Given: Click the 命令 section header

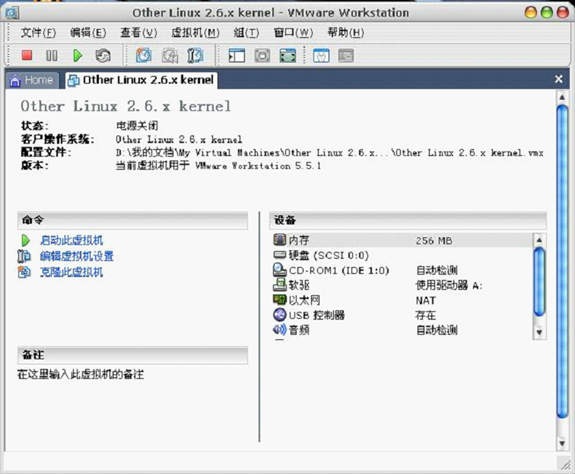Looking at the screenshot, I should (132, 220).
